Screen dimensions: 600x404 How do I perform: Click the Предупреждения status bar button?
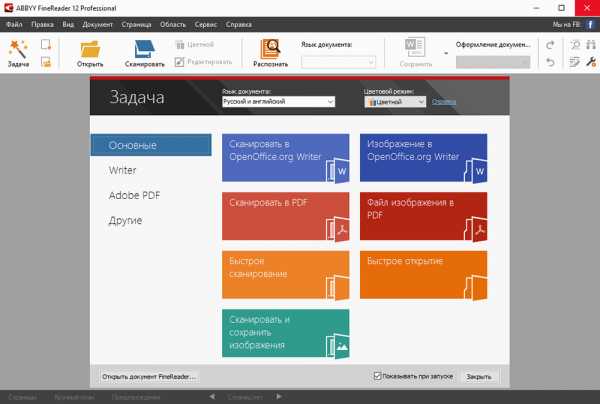click(136, 397)
